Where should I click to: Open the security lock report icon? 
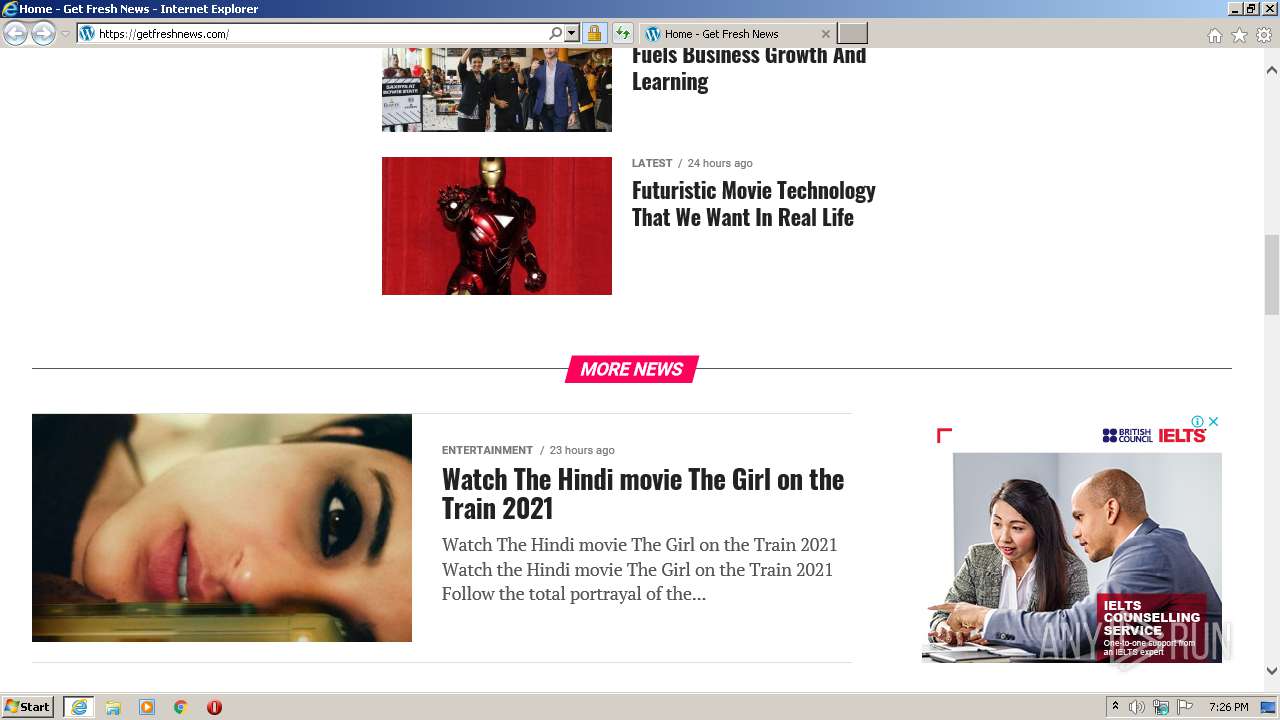pos(594,34)
